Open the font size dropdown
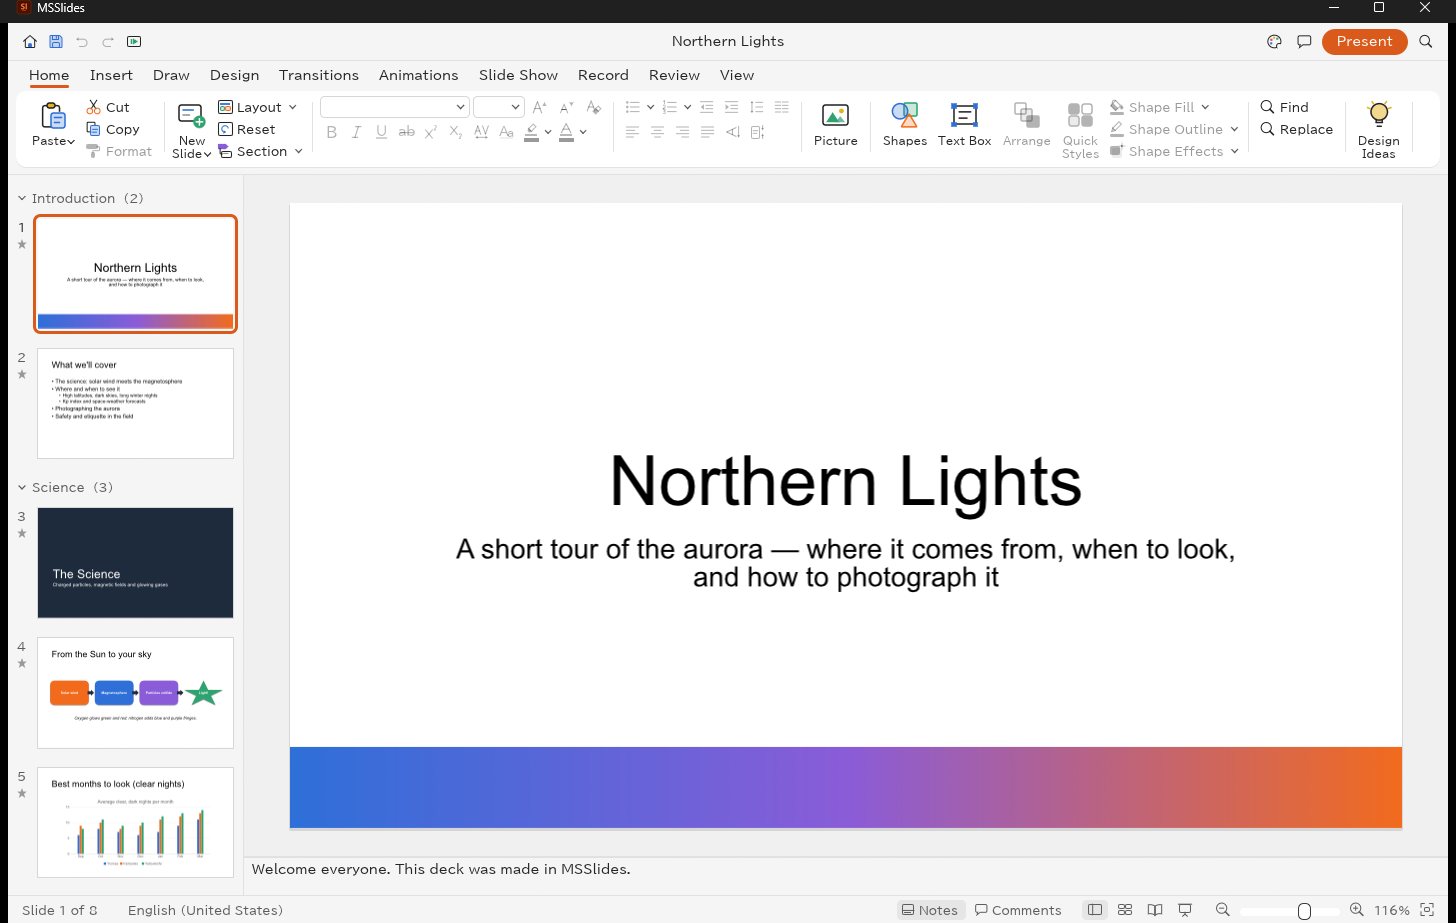This screenshot has width=1456, height=923. (516, 107)
